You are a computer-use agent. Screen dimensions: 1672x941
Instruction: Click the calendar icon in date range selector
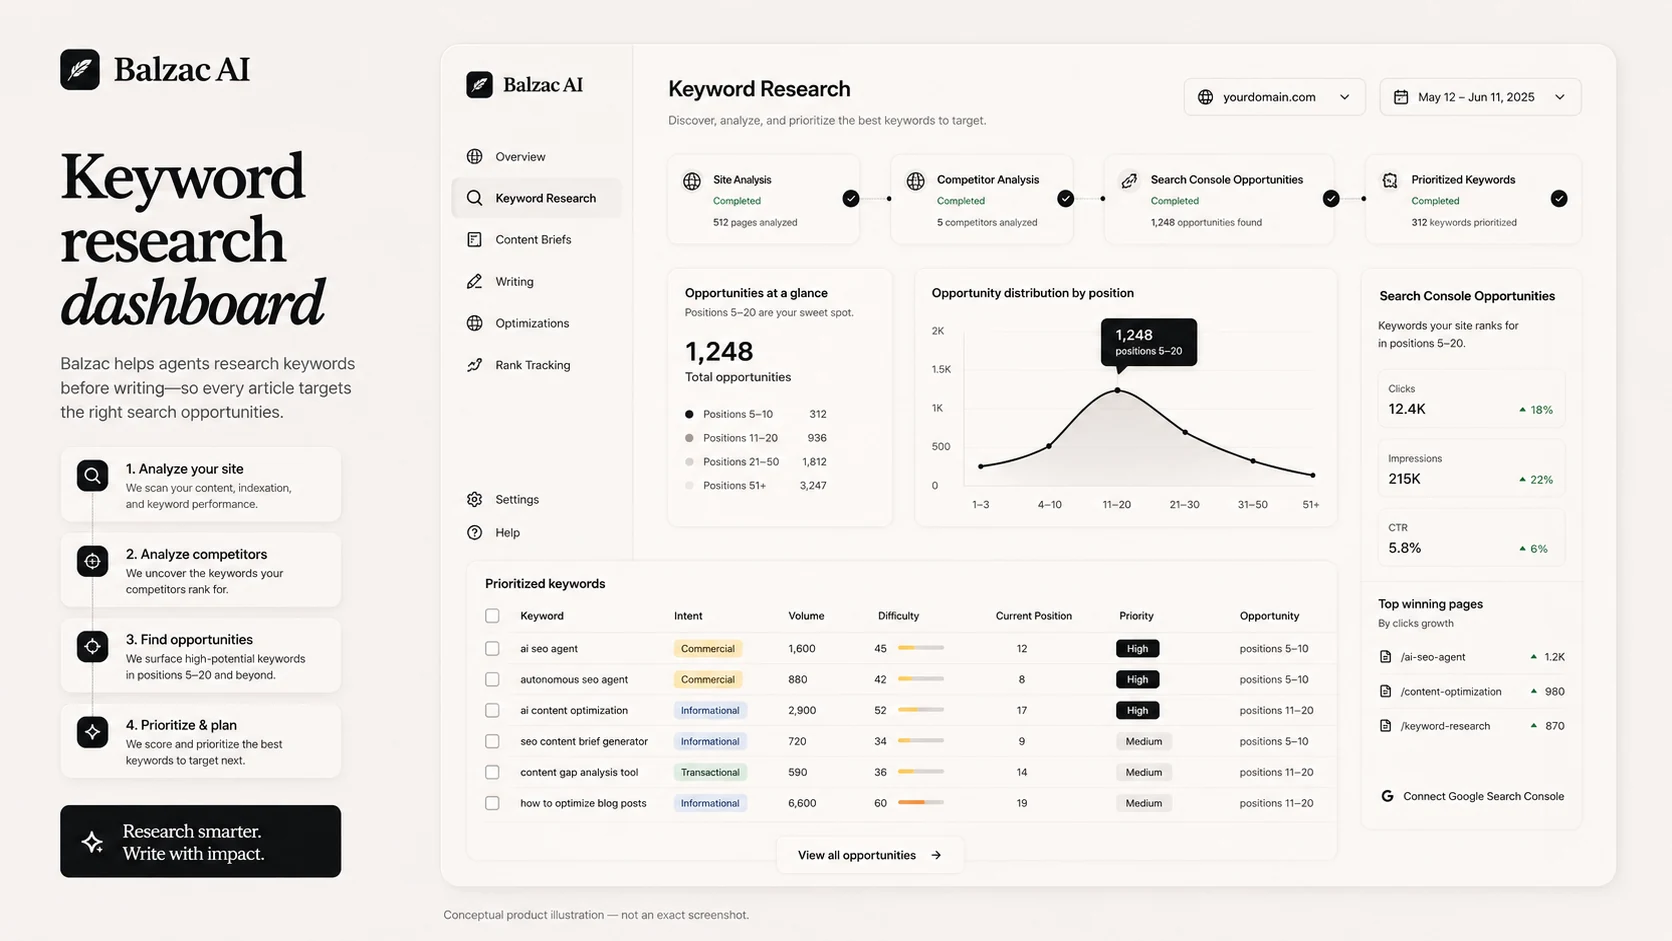[x=1401, y=97]
